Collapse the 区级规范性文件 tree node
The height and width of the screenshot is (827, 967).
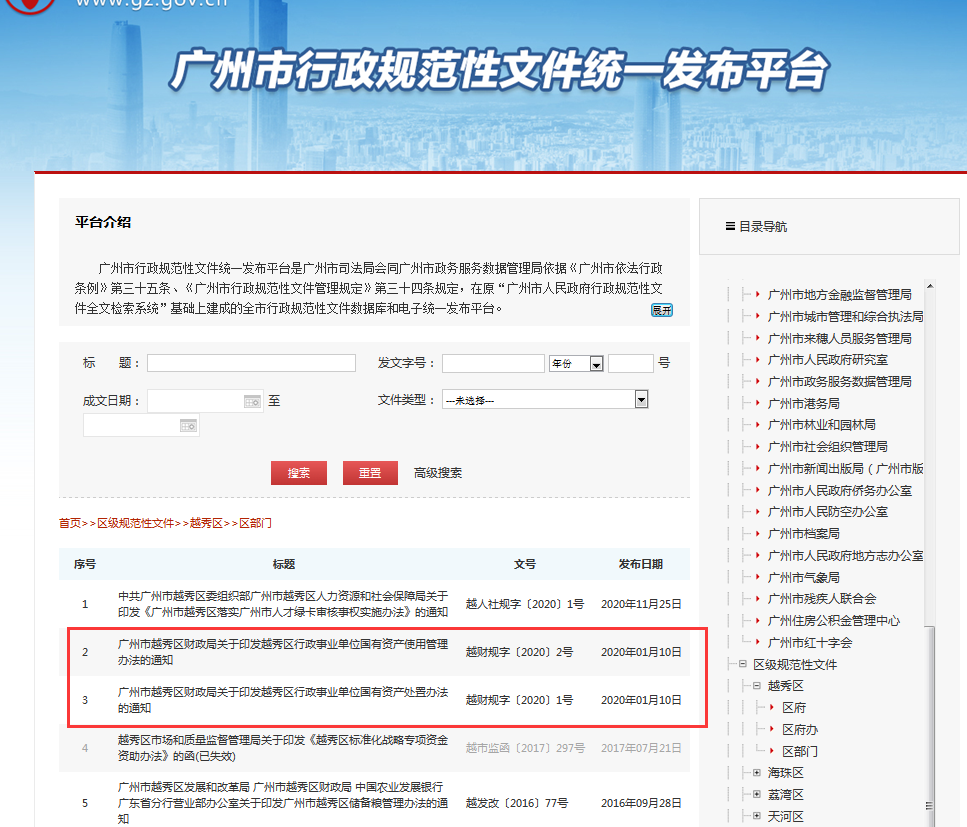click(x=743, y=665)
